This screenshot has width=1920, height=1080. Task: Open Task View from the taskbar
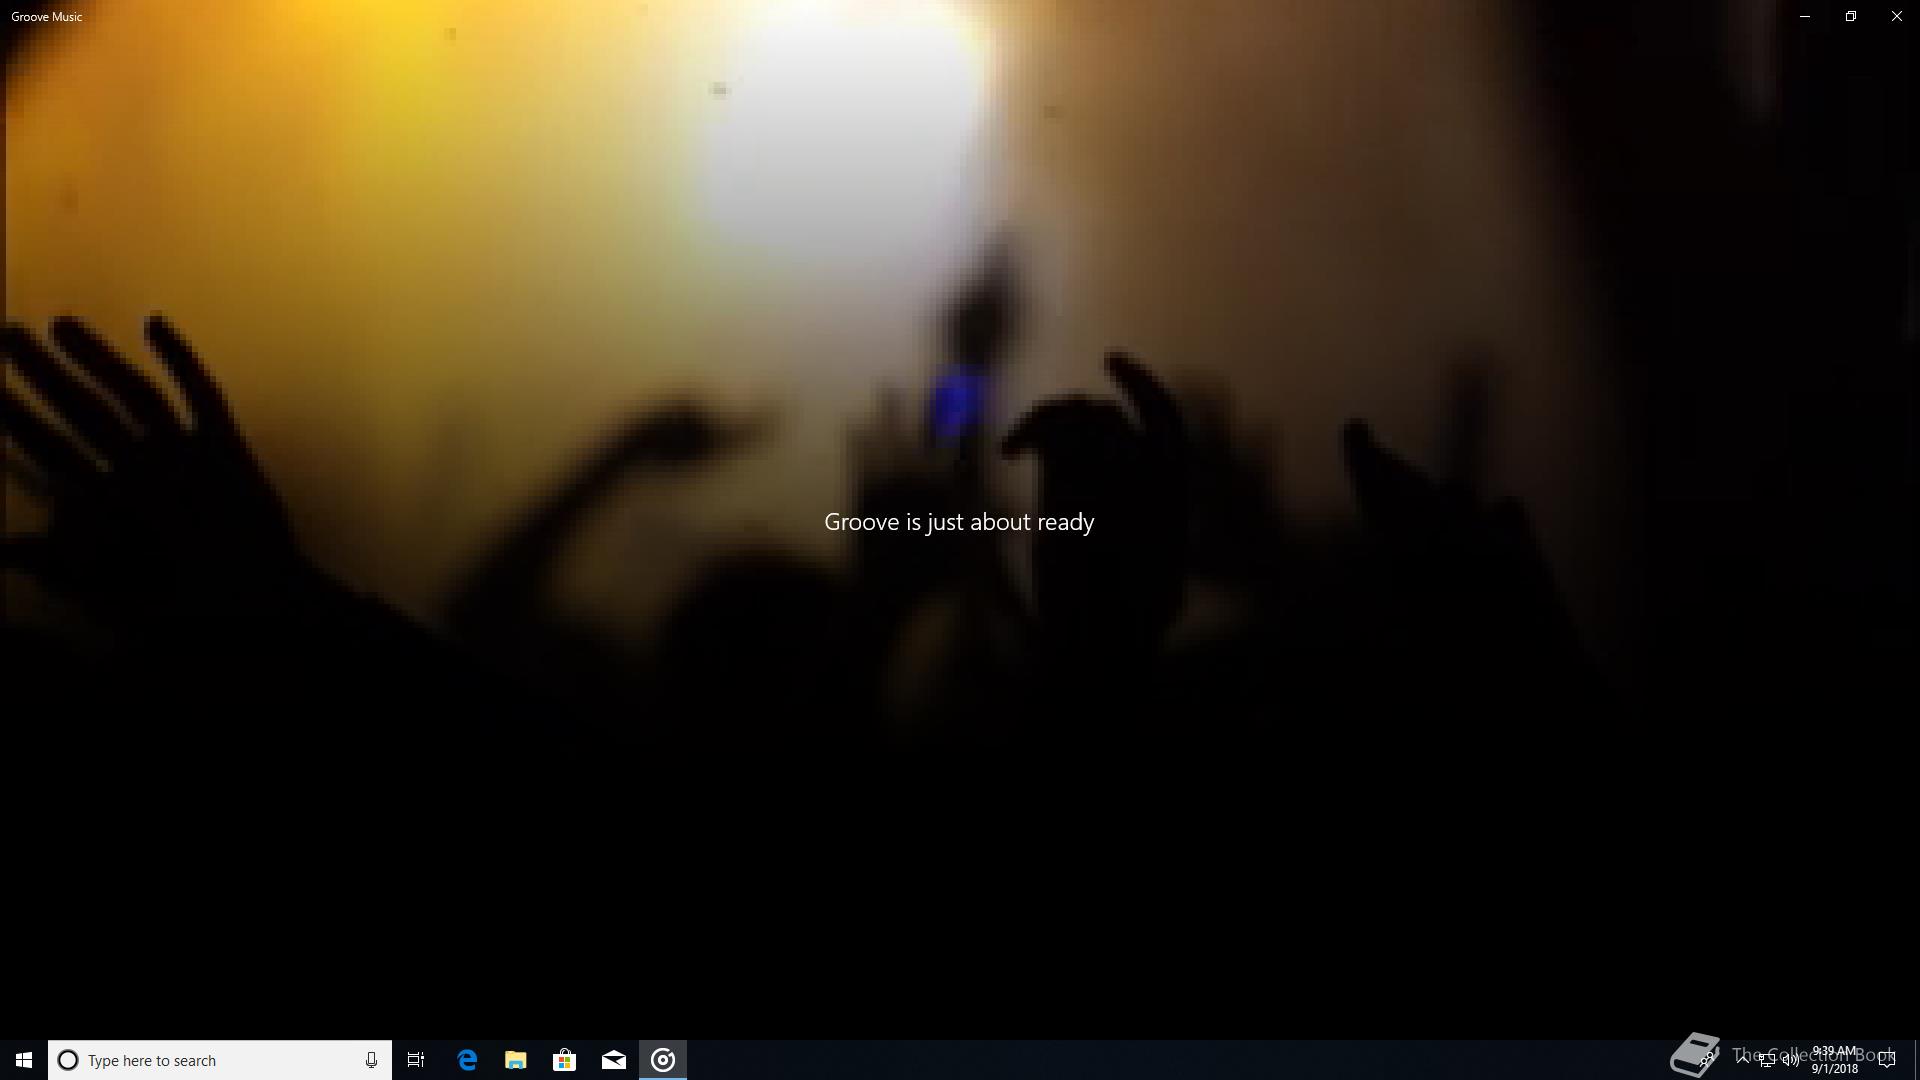[416, 1060]
